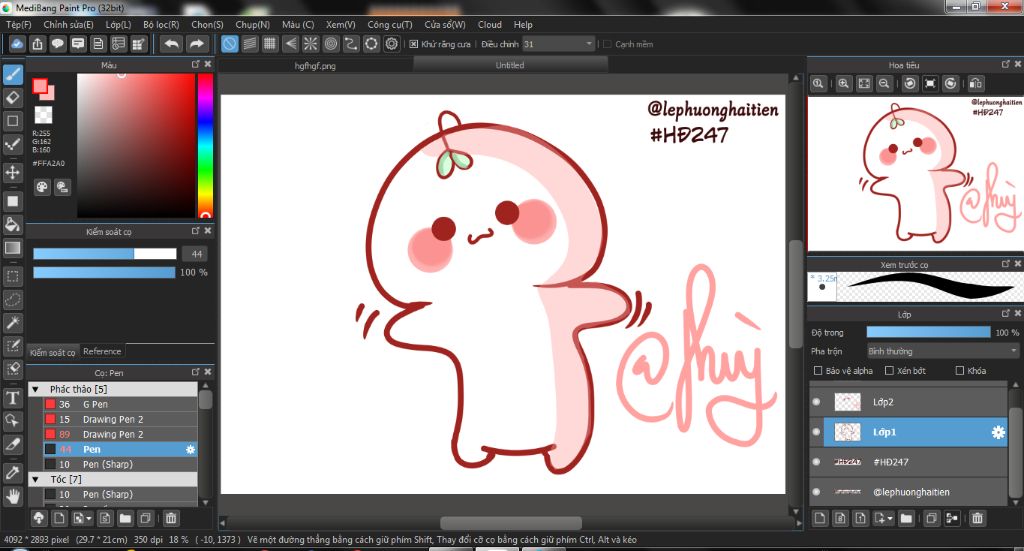Click the transparent color swatch
1024x551 pixels.
pyautogui.click(x=43, y=115)
